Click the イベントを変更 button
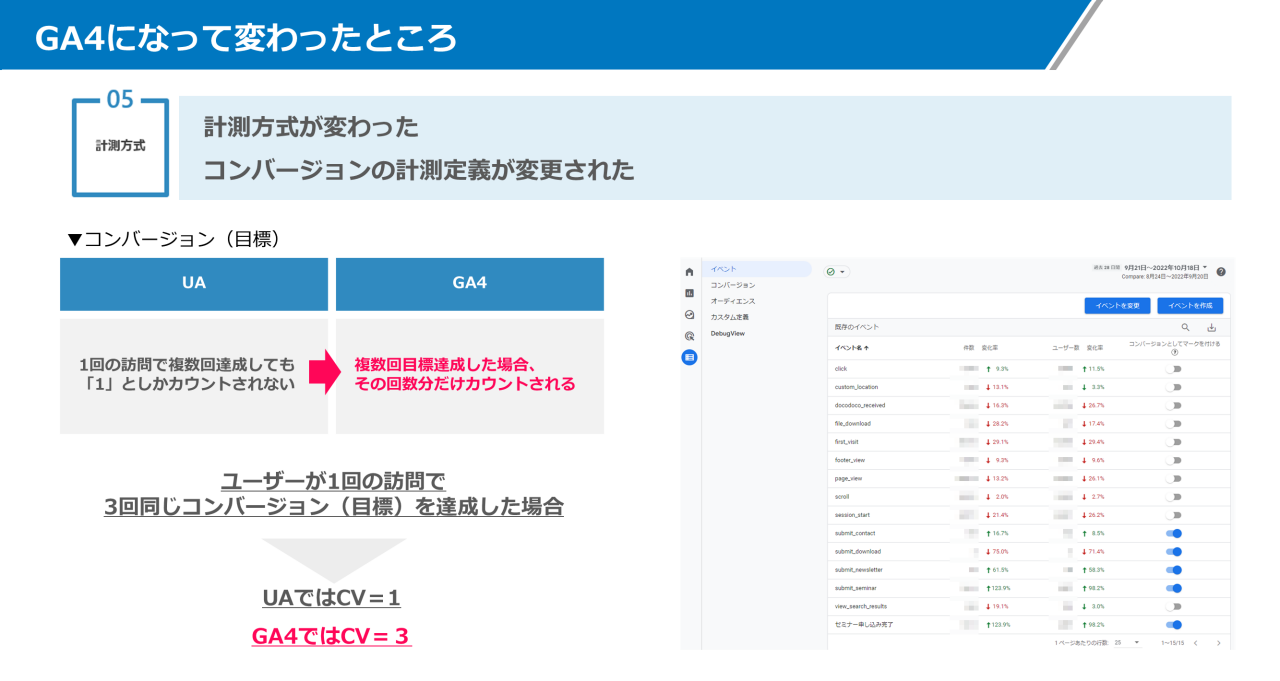 (1117, 306)
